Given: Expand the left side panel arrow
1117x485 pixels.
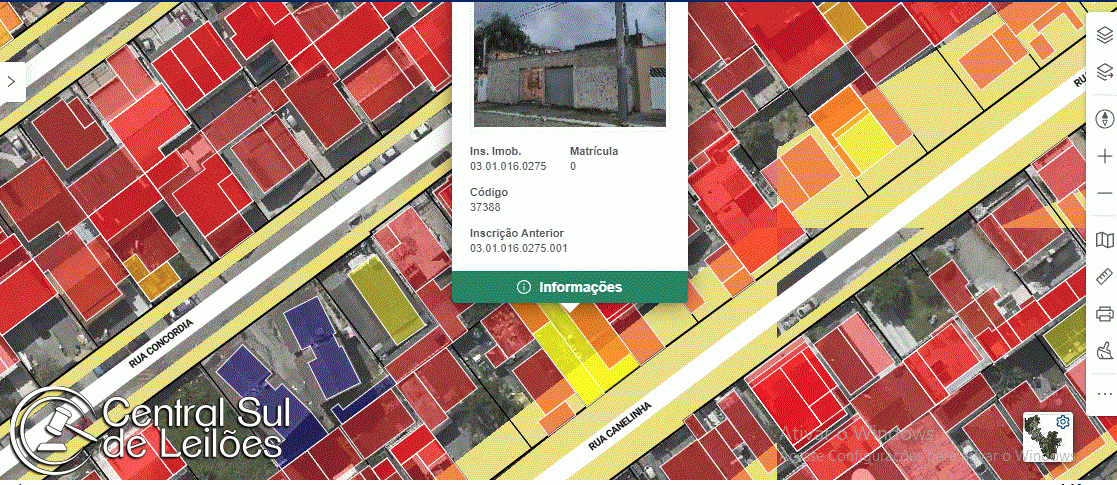Looking at the screenshot, I should click(x=11, y=82).
